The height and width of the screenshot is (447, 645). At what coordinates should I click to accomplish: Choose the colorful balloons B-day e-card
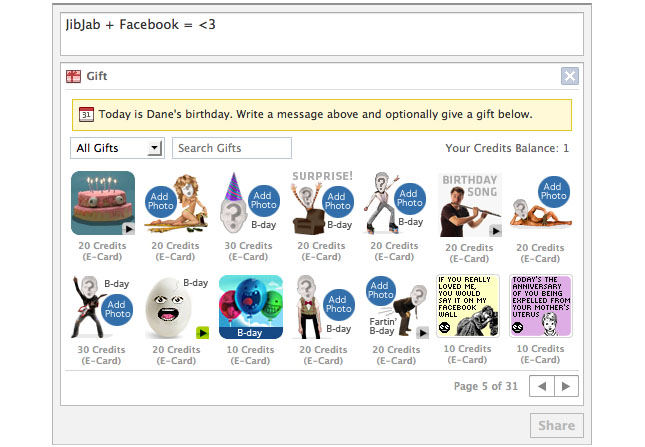tap(249, 307)
